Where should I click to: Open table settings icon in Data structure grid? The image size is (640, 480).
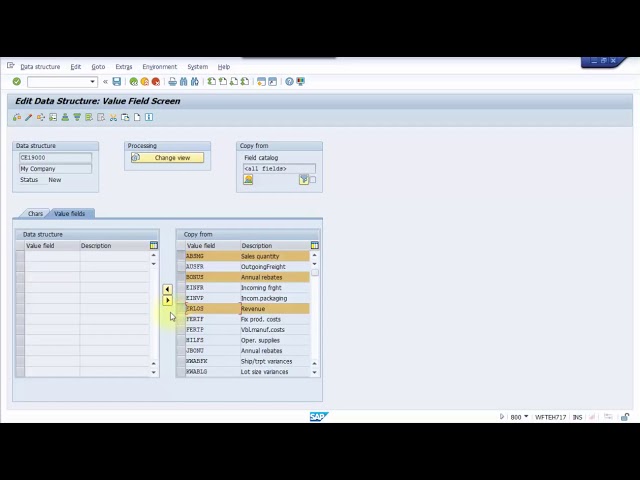click(153, 245)
